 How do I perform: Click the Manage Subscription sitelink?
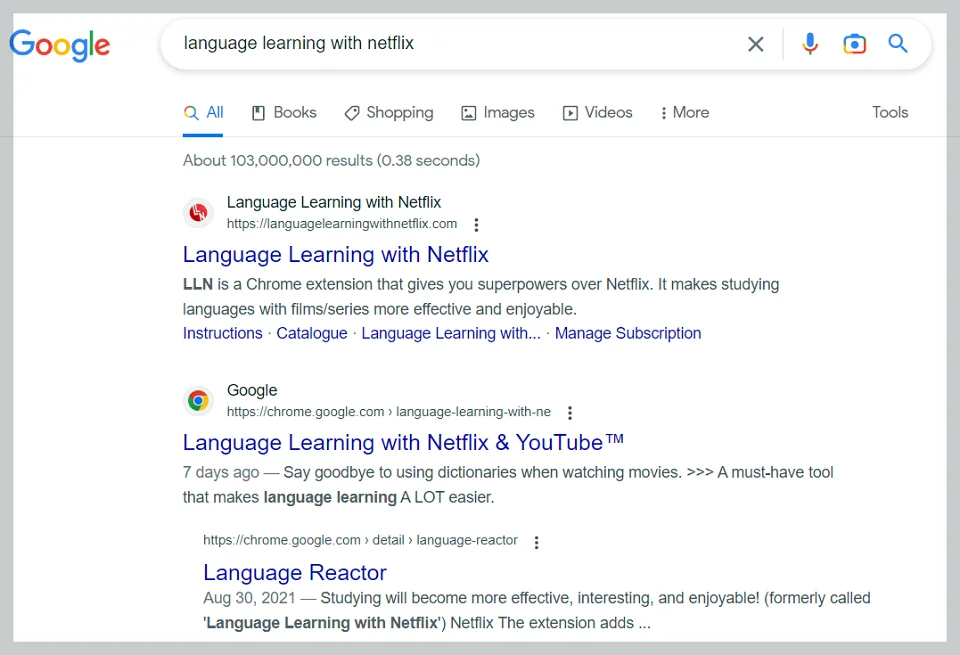[628, 333]
